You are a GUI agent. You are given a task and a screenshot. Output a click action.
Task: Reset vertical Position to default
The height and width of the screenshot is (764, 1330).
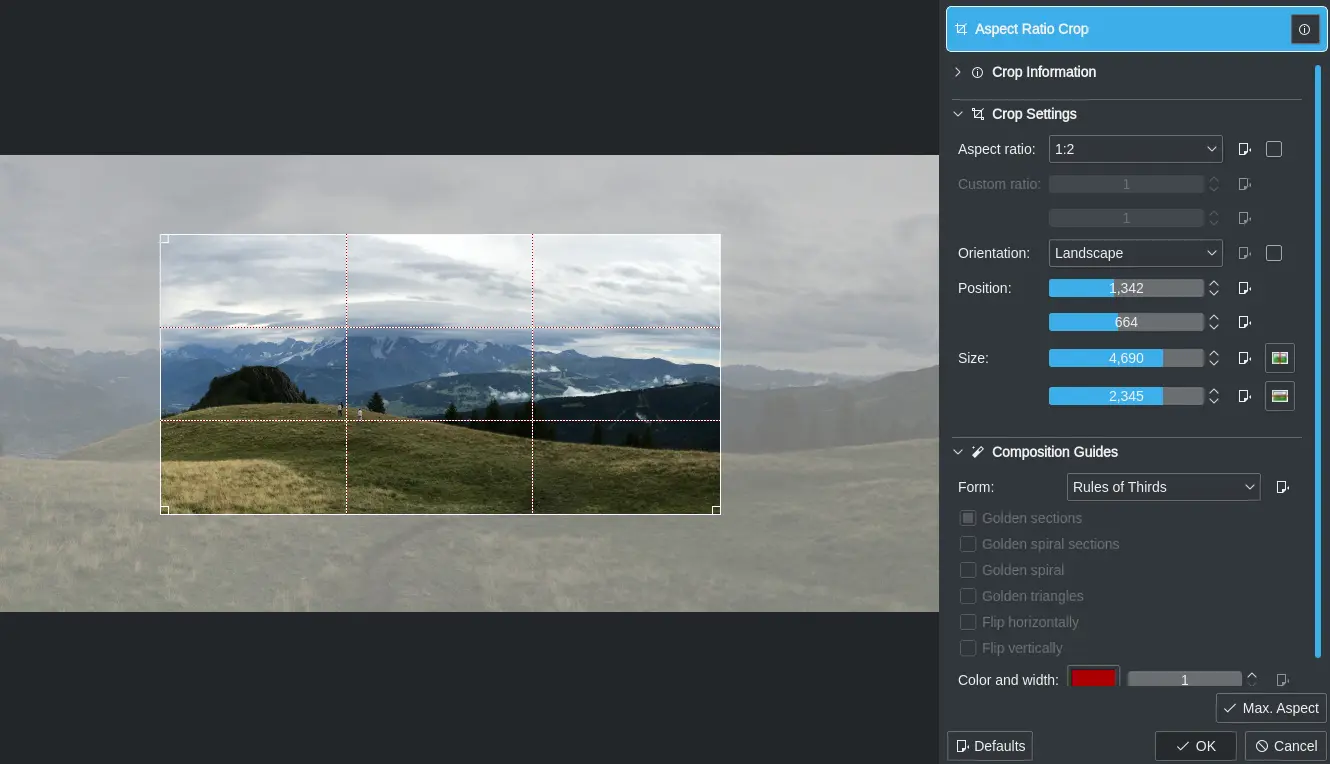[x=1244, y=322]
